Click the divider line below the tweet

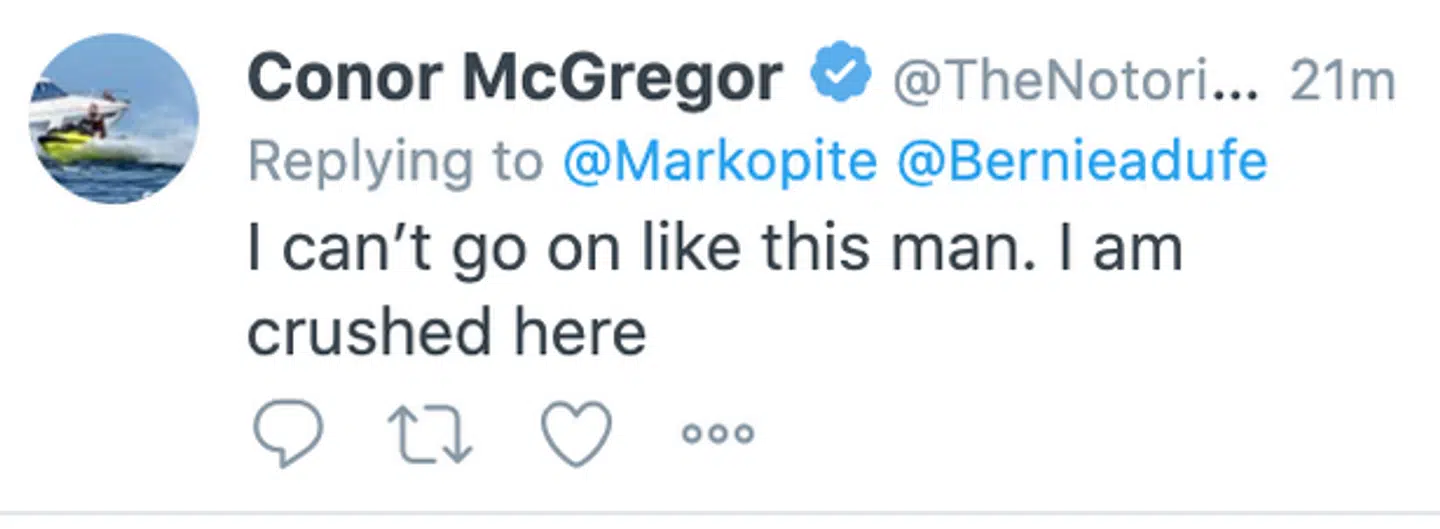coord(720,515)
